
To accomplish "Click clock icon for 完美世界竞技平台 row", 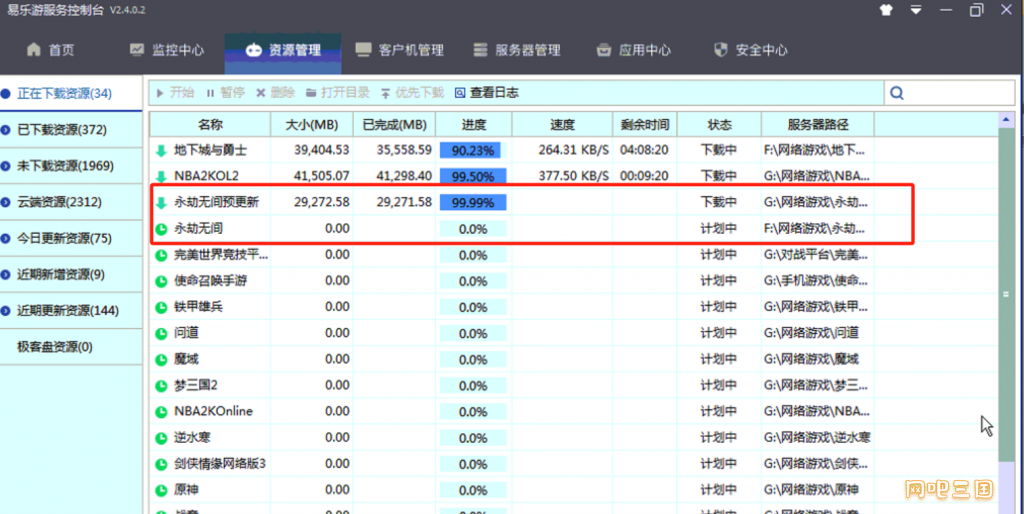I will click(161, 255).
